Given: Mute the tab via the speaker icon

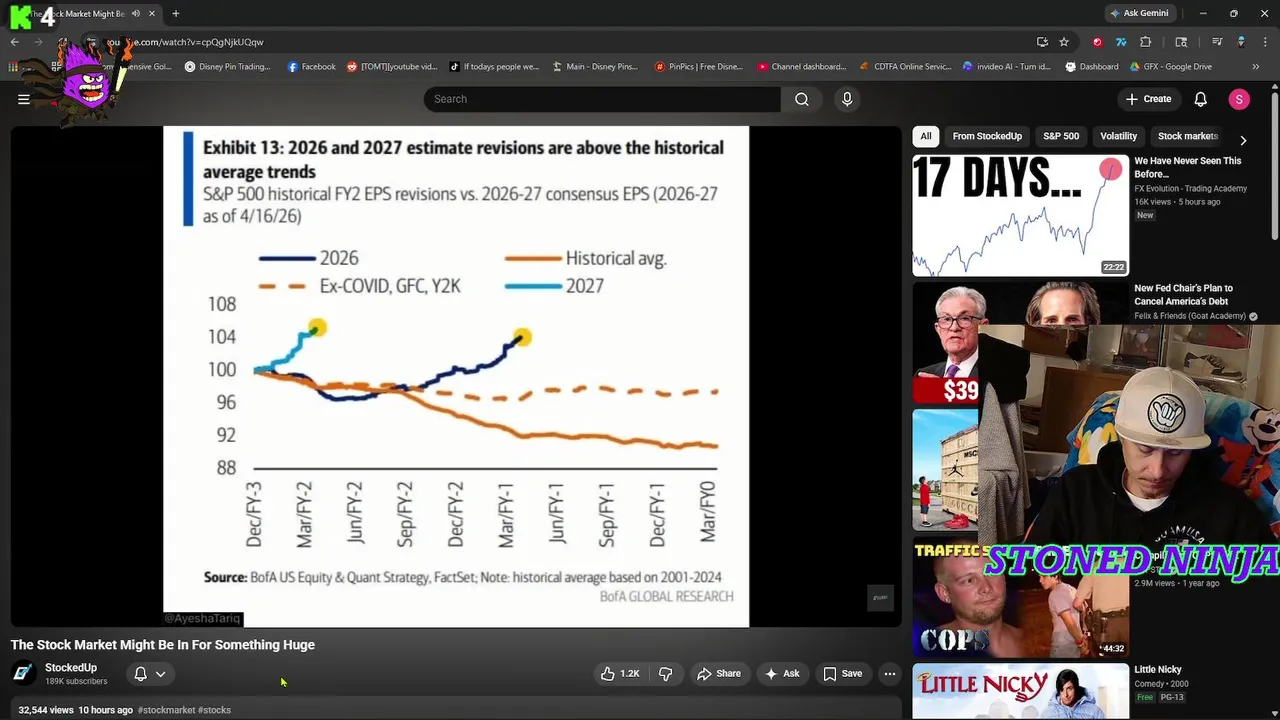Looking at the screenshot, I should (x=136, y=14).
